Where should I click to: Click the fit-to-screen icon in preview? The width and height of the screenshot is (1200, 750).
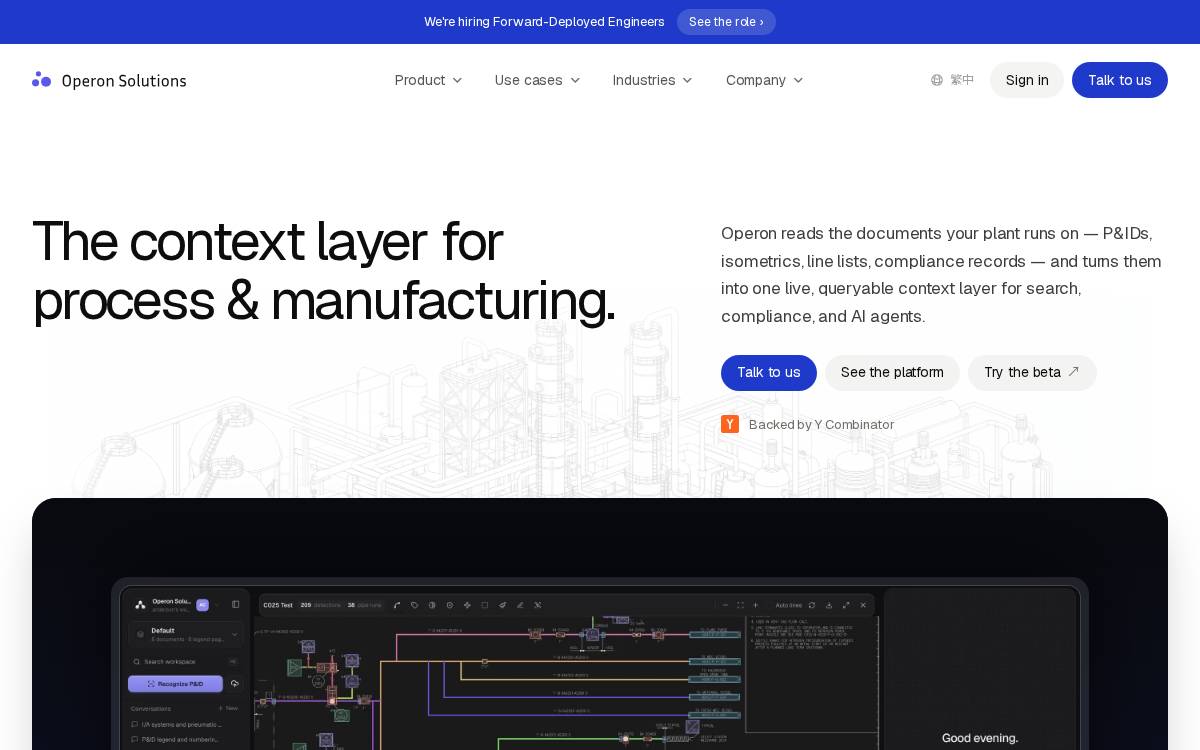(740, 605)
